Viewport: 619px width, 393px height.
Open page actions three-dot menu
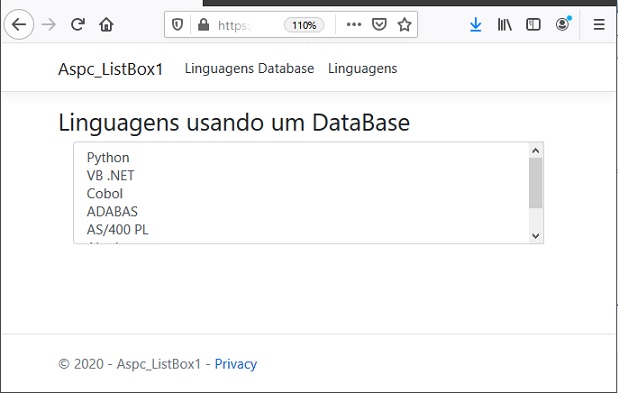(354, 25)
